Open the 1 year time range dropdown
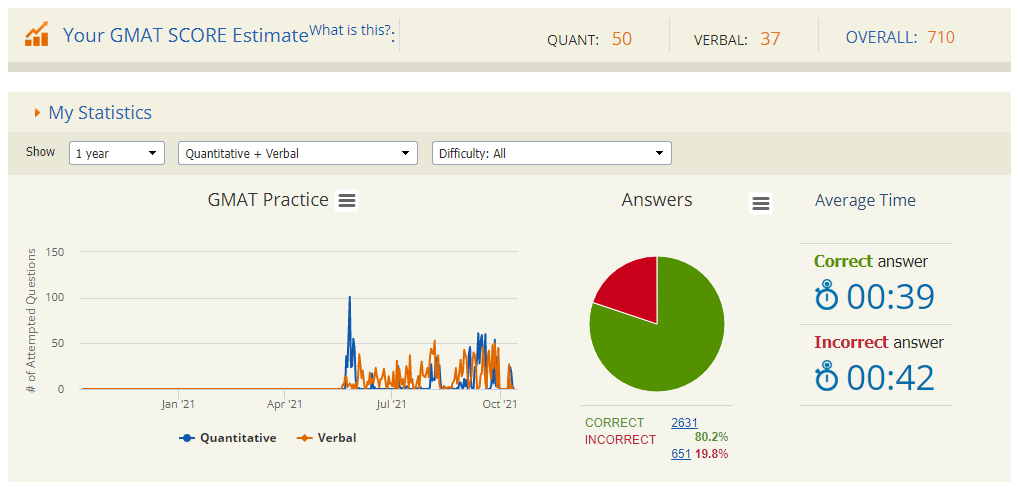 (117, 153)
